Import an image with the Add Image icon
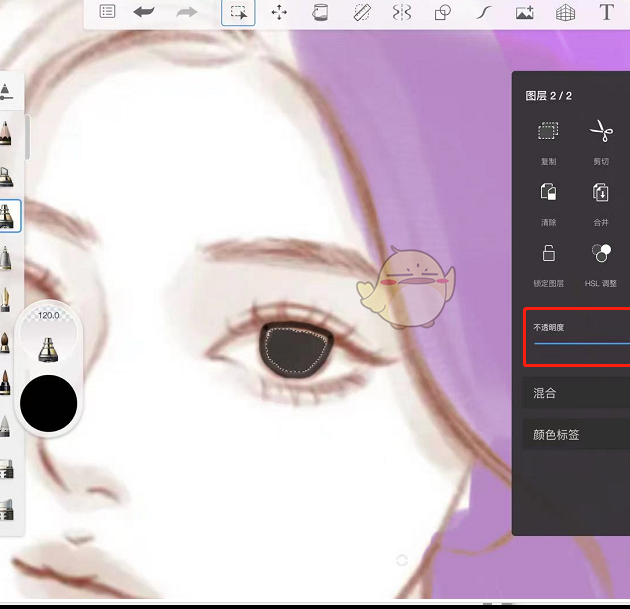Viewport: 630px width, 609px height. (525, 12)
